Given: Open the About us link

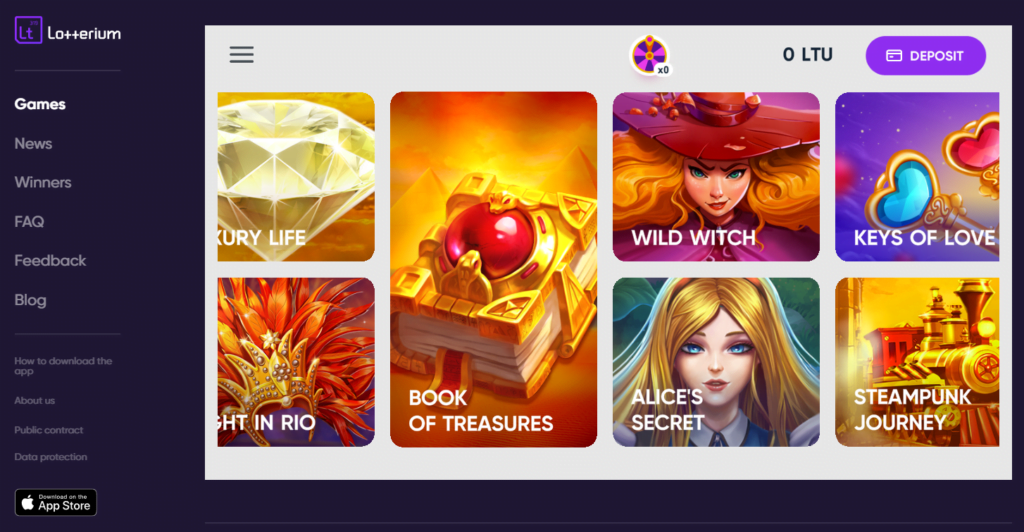Looking at the screenshot, I should pyautogui.click(x=35, y=401).
